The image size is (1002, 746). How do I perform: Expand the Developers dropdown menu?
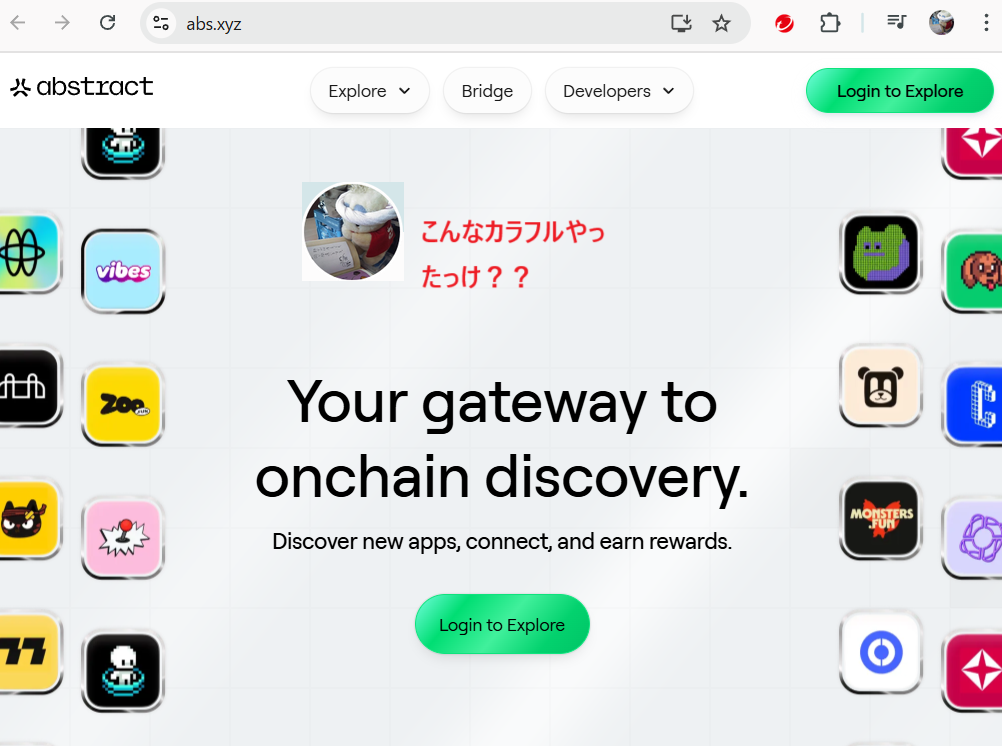619,91
